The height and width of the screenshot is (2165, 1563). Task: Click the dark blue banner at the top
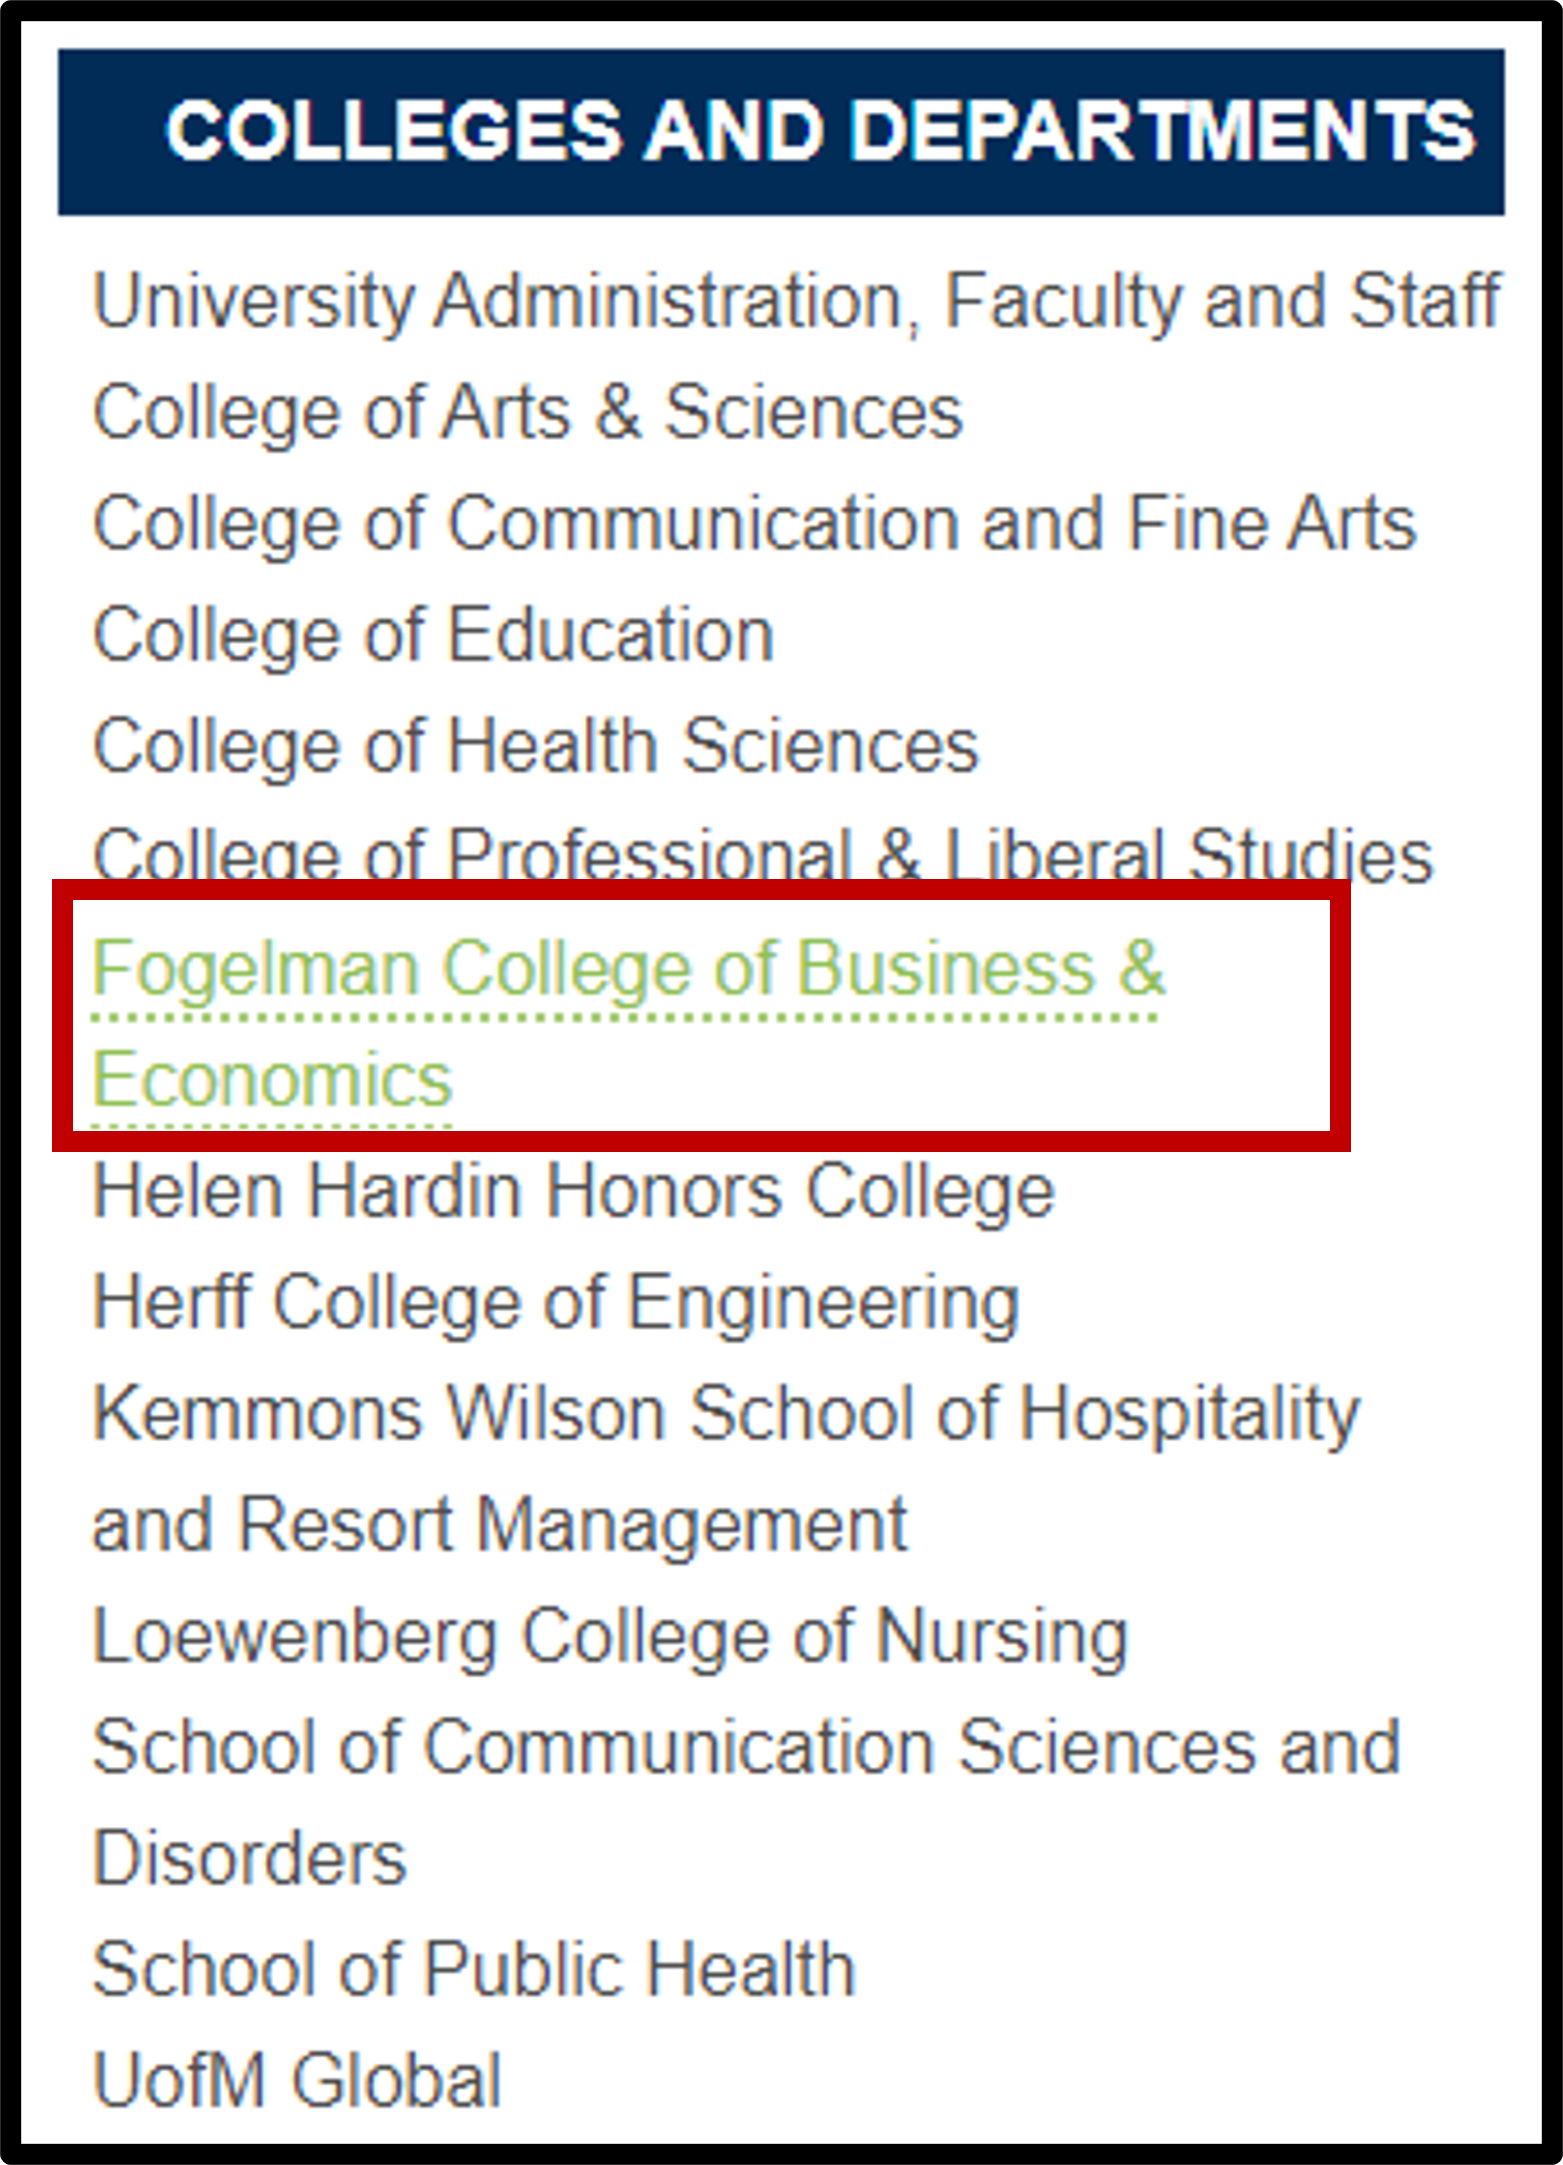(x=780, y=130)
